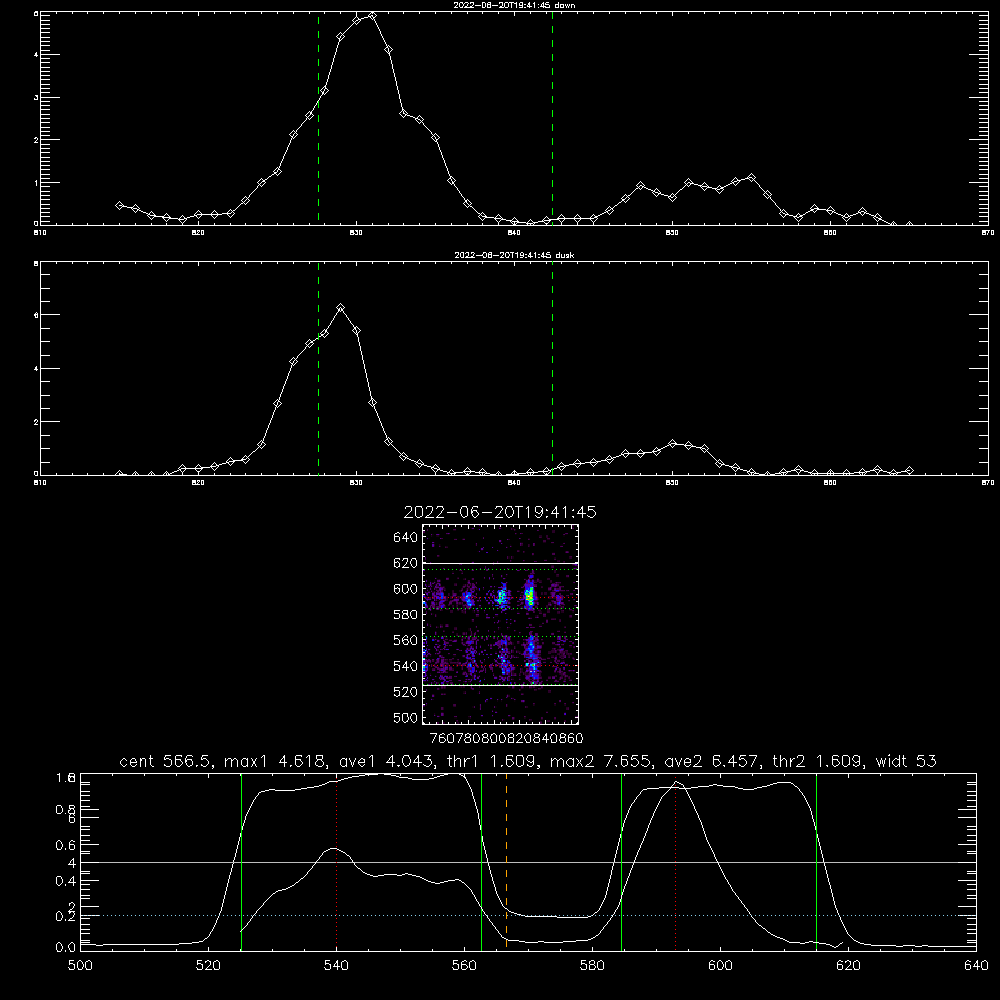This screenshot has height=1000, width=1000.
Task: Click the 0.0 label on the bottom plot y-axis
Action: point(65,948)
